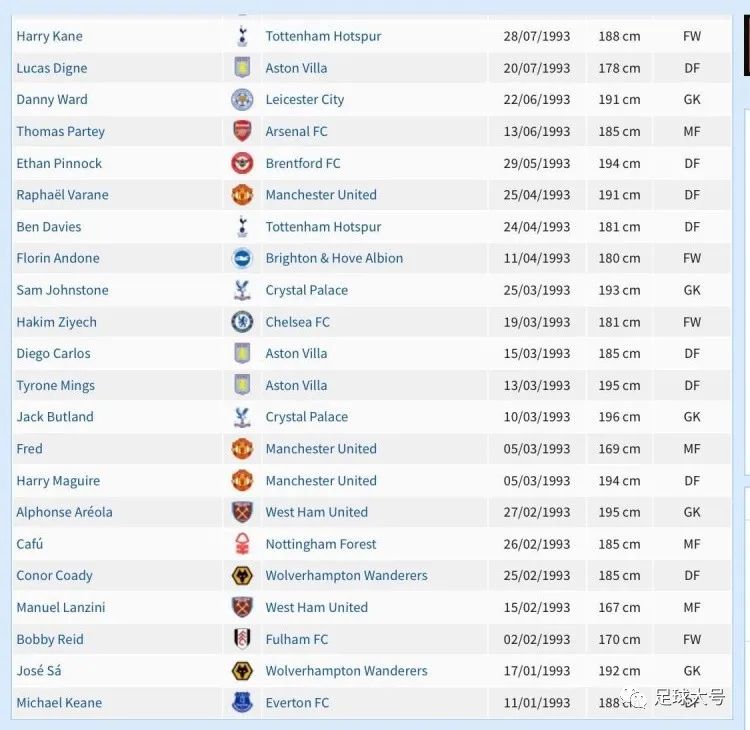Click the Leicester City club name
This screenshot has width=750, height=730.
304,100
